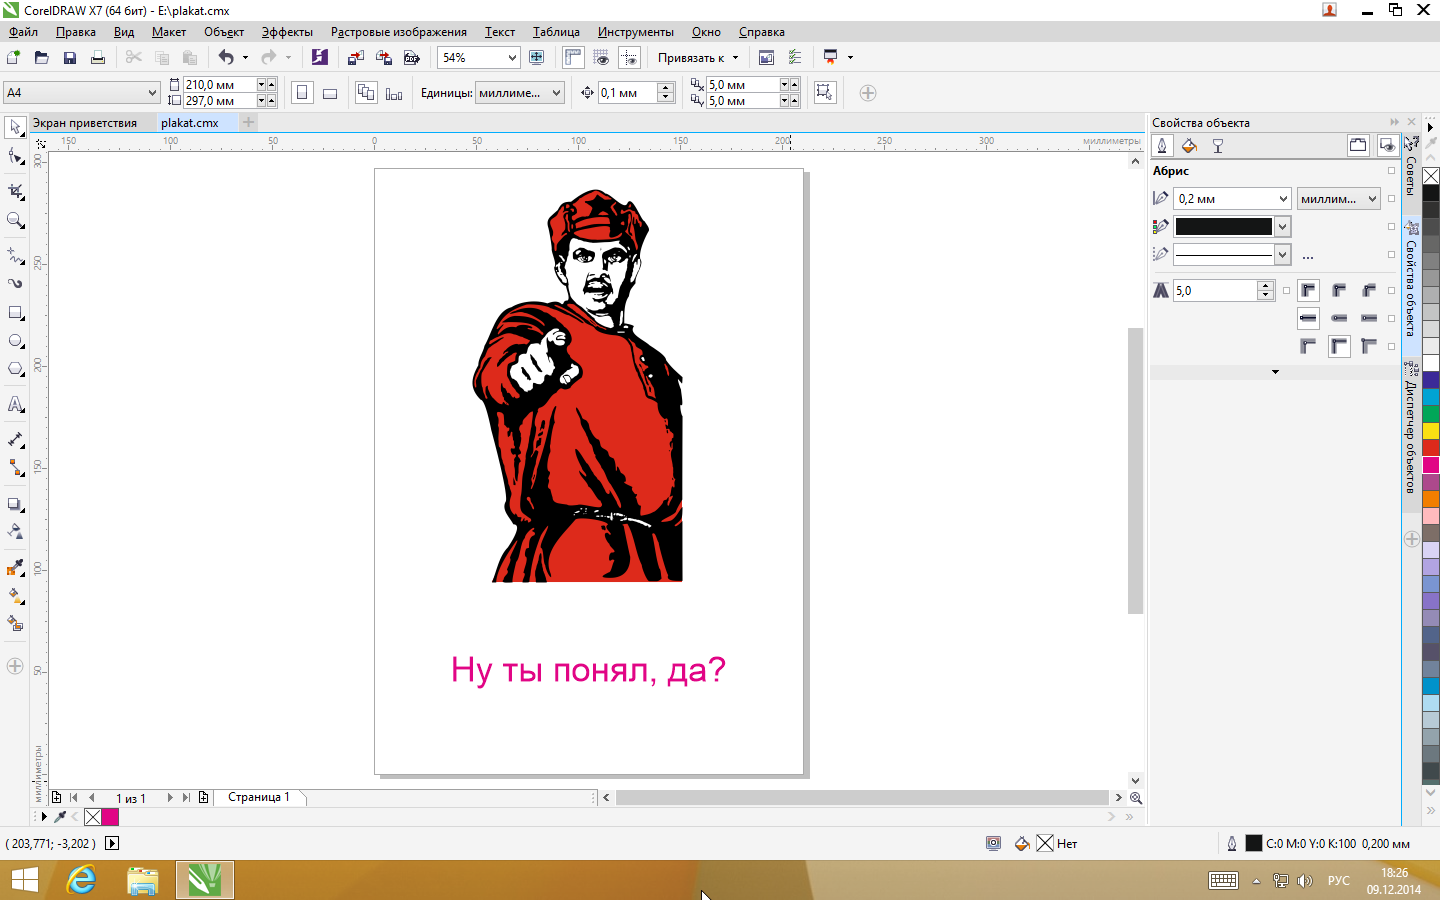The image size is (1440, 900).
Task: Choose the round corners outline option
Action: coord(1339,291)
